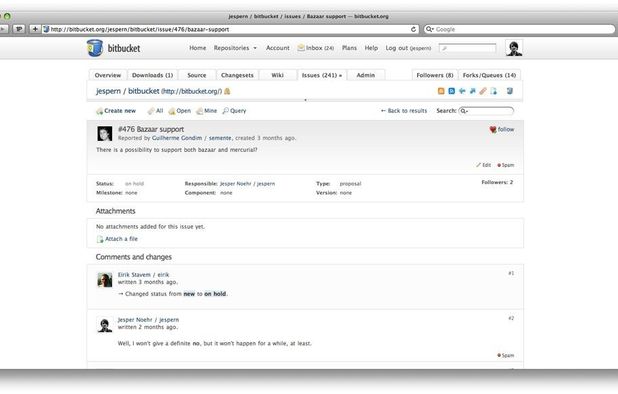Image resolution: width=618 pixels, height=394 pixels.
Task: Click the blue square icon in repository toolbar
Action: [452, 91]
